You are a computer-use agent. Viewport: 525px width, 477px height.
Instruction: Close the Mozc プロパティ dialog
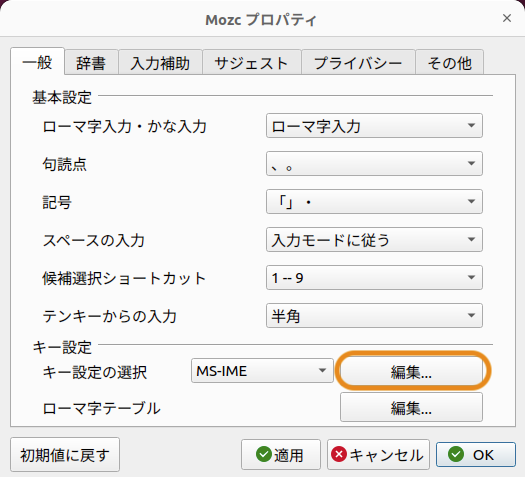(x=507, y=18)
